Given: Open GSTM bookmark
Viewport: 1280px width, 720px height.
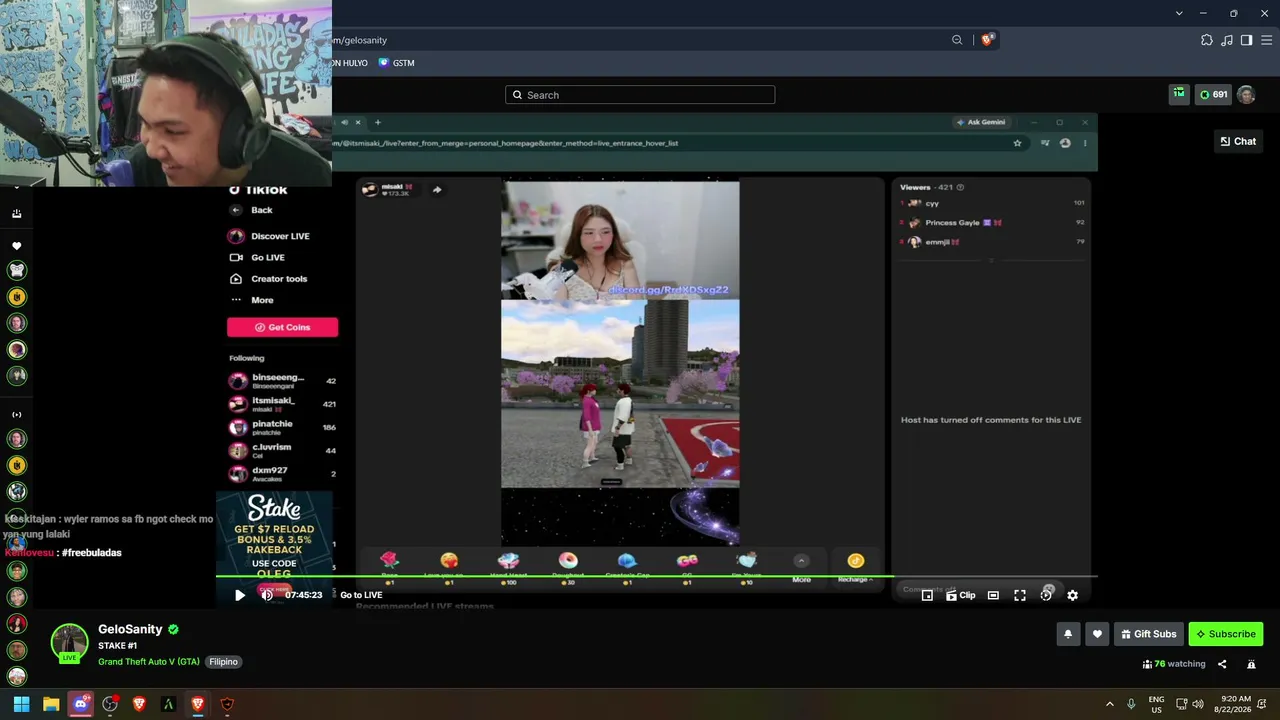Looking at the screenshot, I should point(396,63).
